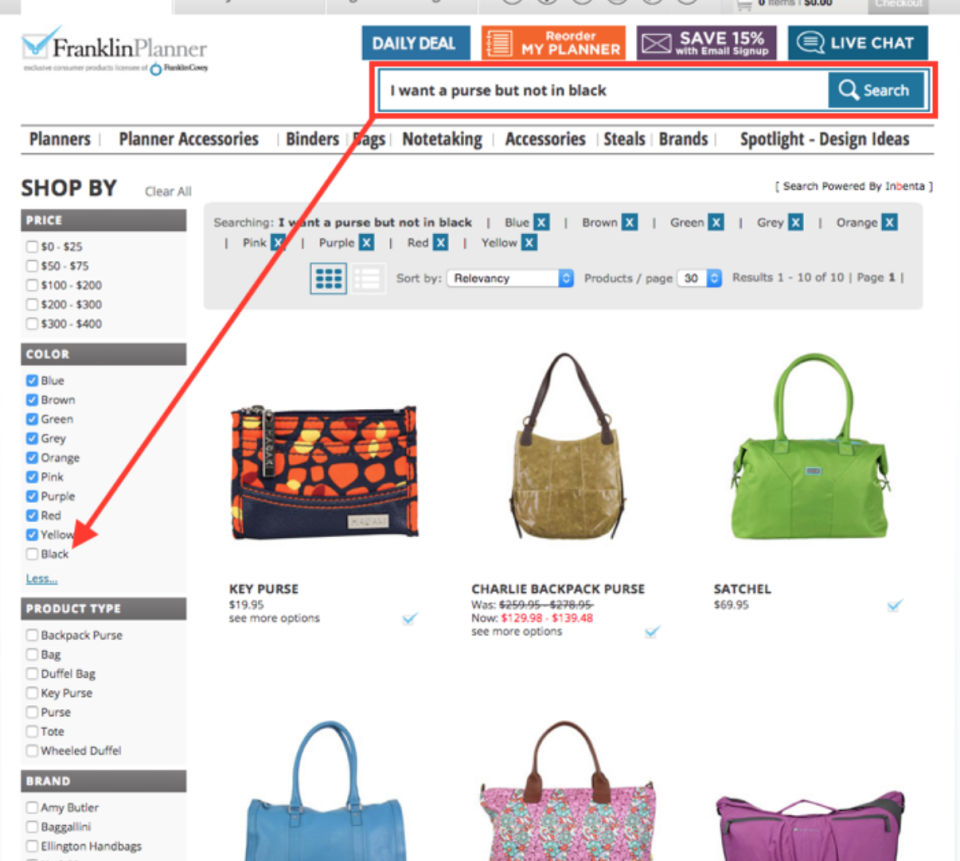This screenshot has width=960, height=861.
Task: Click the search query input field
Action: tap(604, 91)
